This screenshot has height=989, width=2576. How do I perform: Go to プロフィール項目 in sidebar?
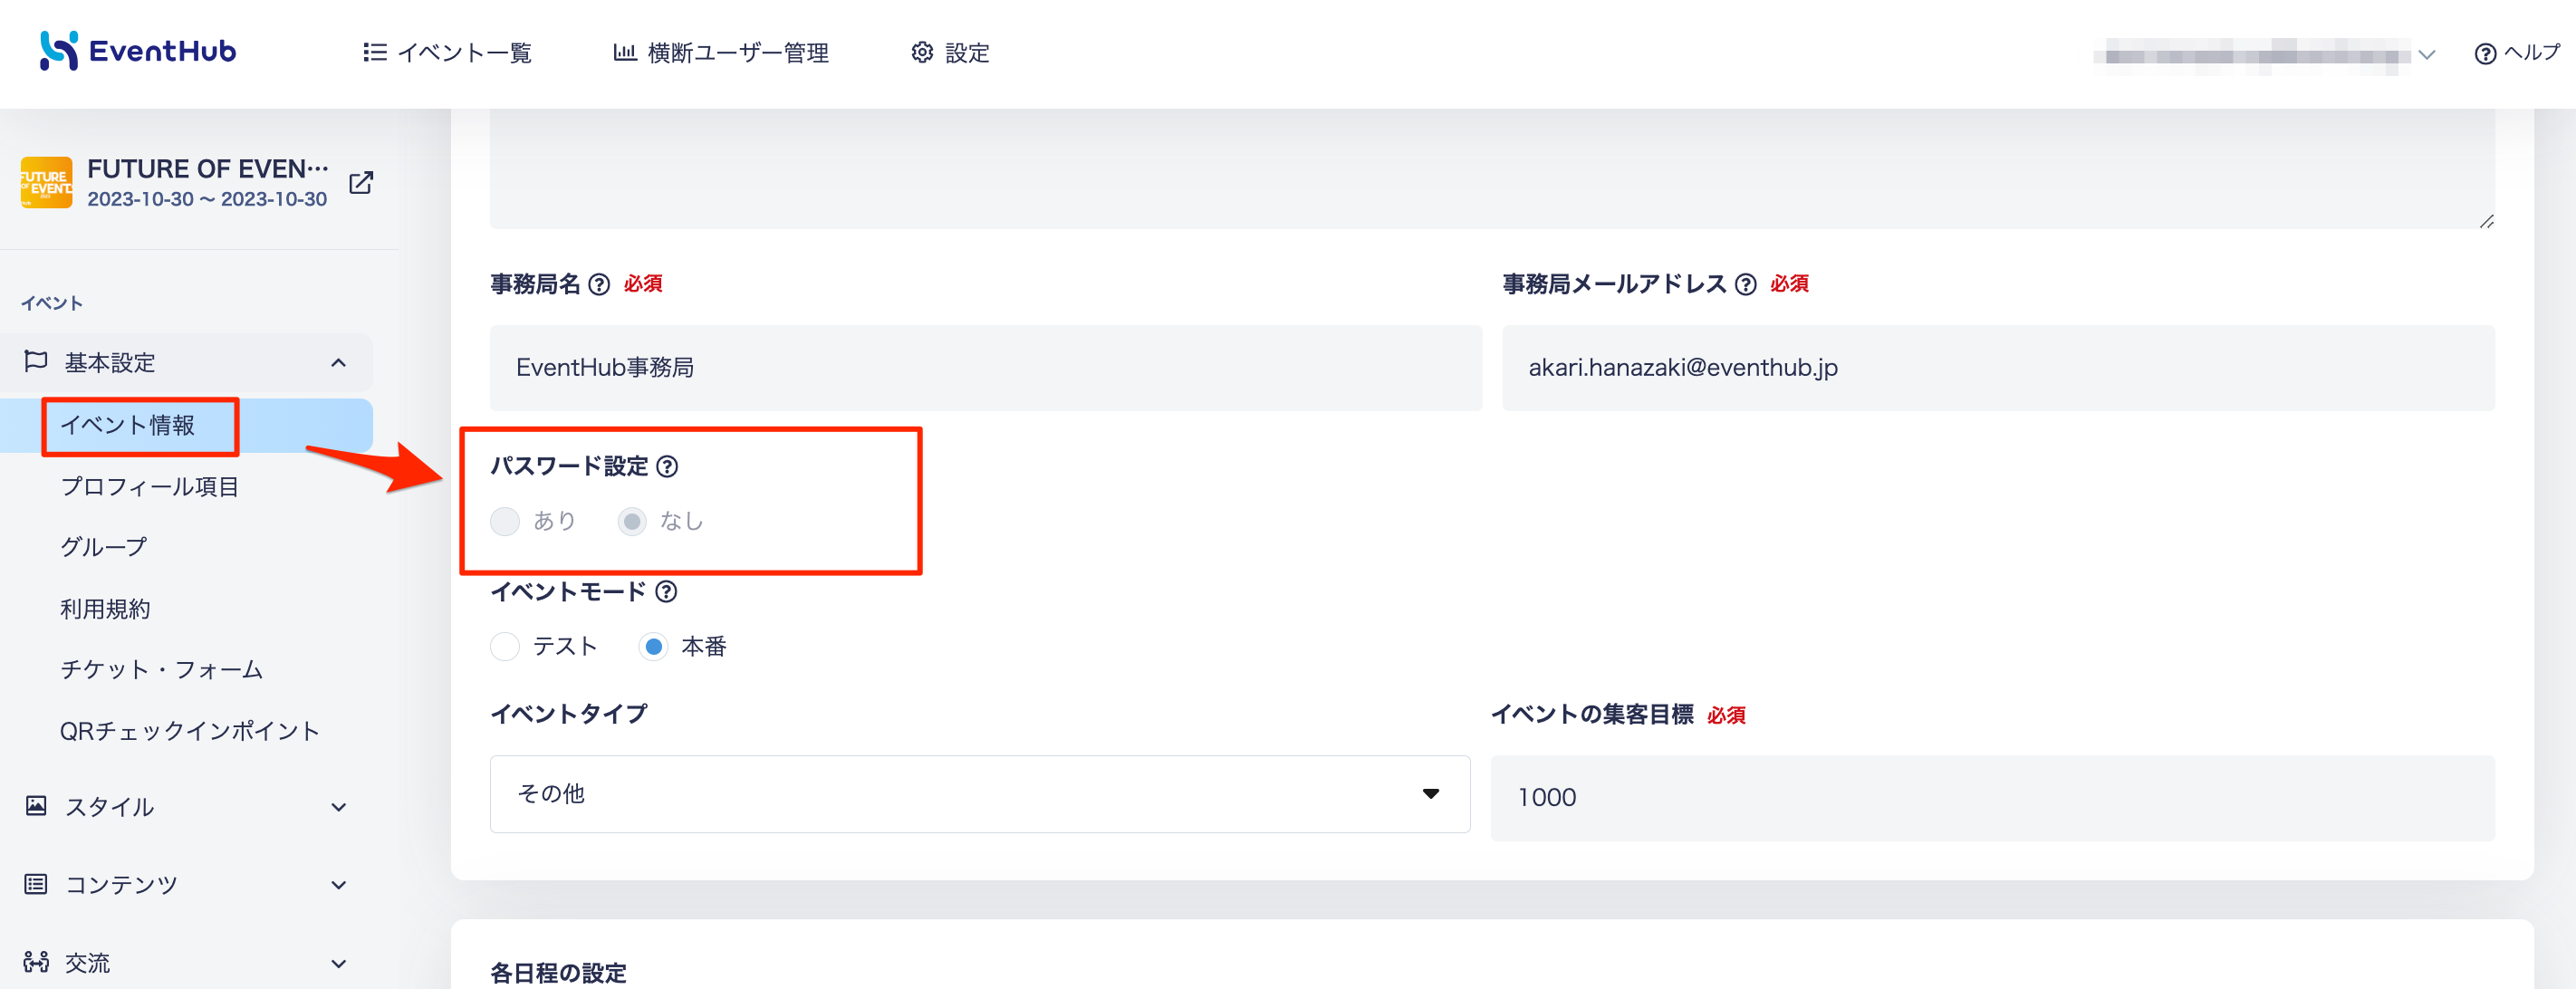pos(150,487)
